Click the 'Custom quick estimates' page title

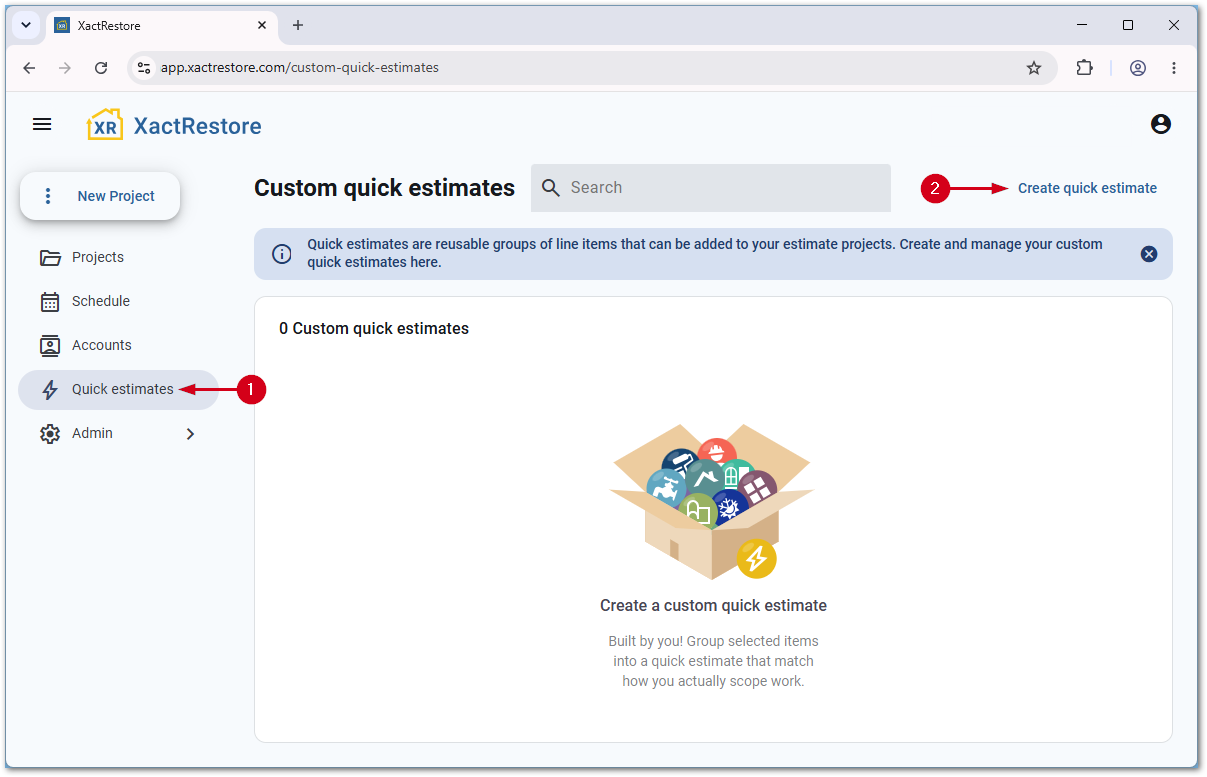coord(385,188)
